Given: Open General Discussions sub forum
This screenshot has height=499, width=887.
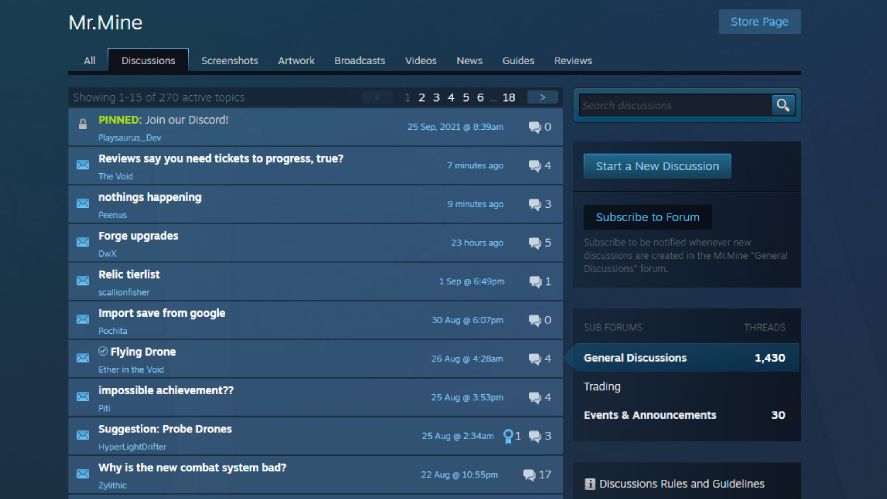Looking at the screenshot, I should tap(687, 358).
